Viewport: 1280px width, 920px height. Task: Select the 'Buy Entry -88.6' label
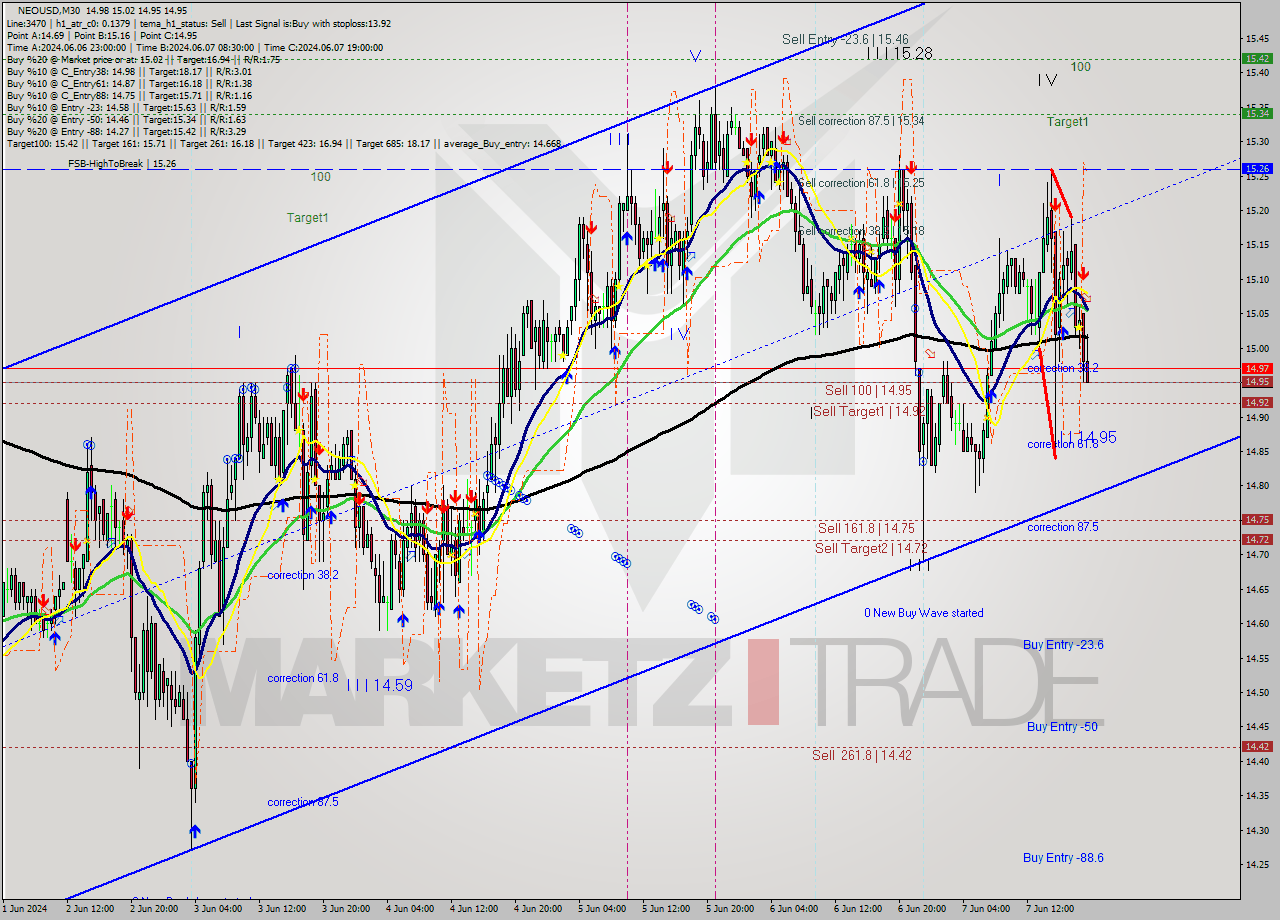click(1063, 858)
